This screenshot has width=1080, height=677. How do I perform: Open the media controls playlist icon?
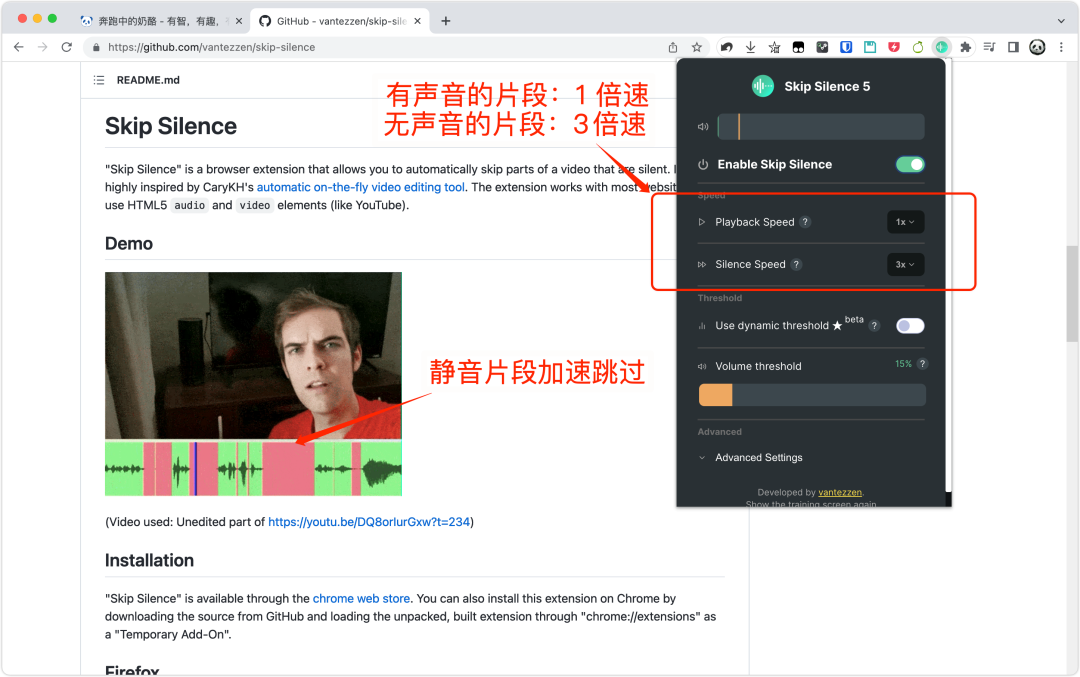pos(990,47)
